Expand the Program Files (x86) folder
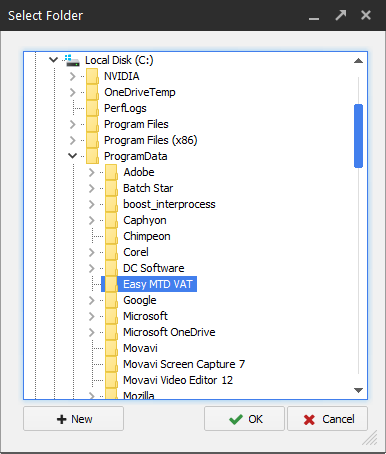The image size is (386, 454). coord(73,140)
